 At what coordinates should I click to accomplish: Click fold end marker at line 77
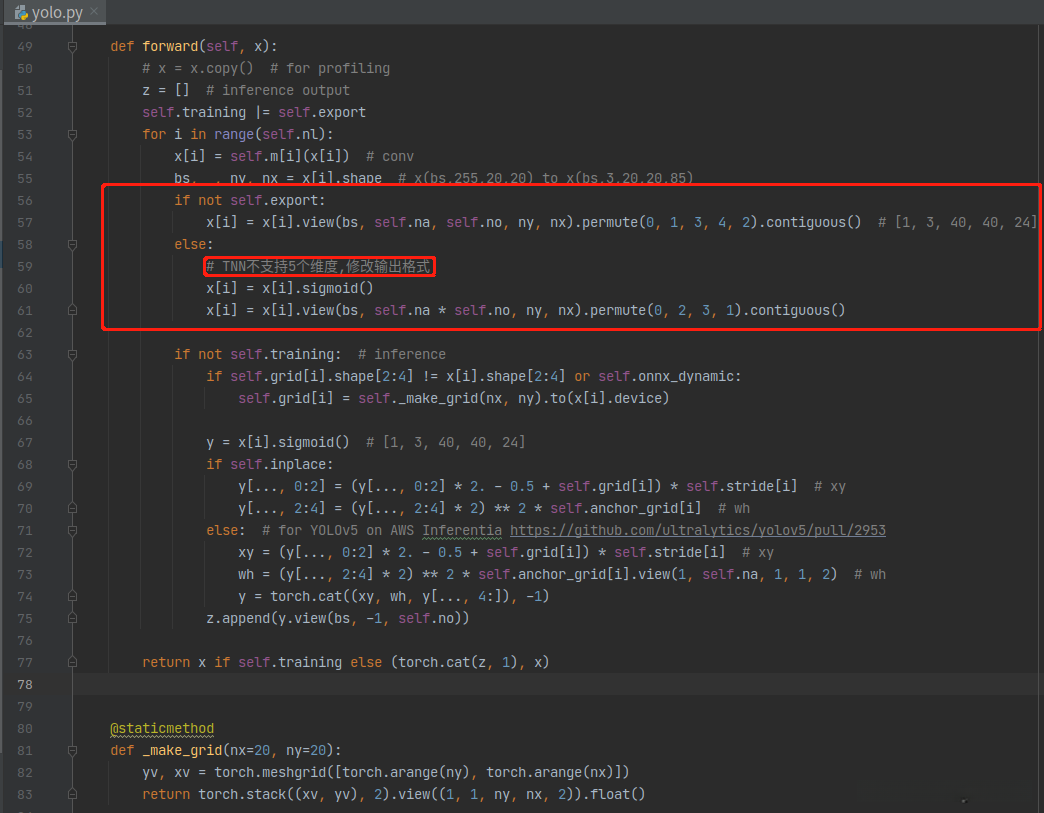[x=73, y=662]
